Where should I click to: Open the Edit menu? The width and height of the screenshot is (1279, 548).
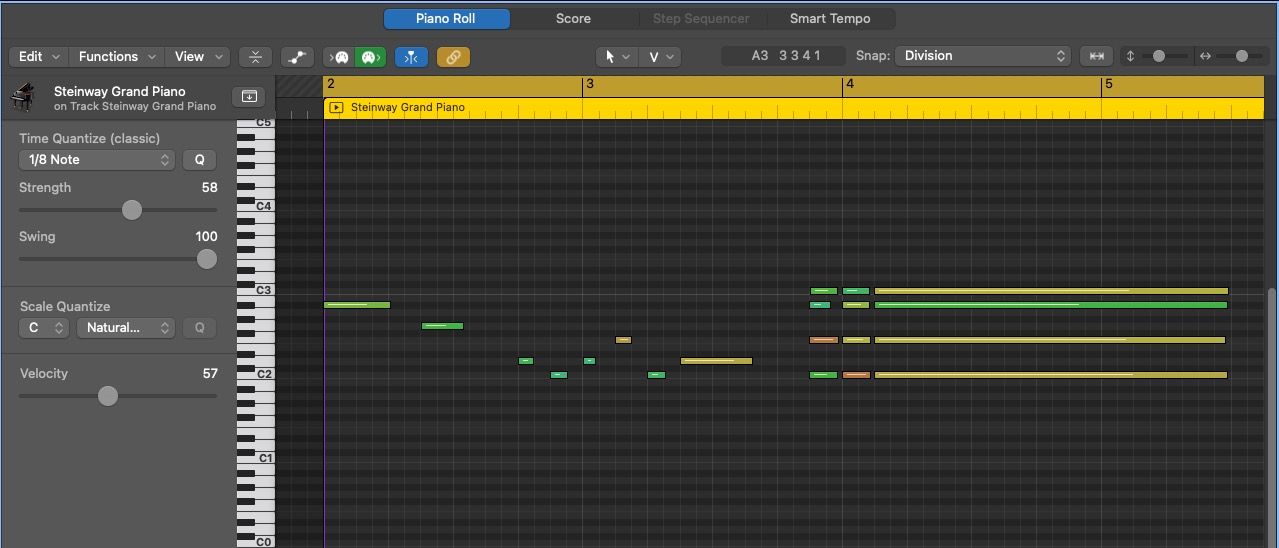click(40, 57)
